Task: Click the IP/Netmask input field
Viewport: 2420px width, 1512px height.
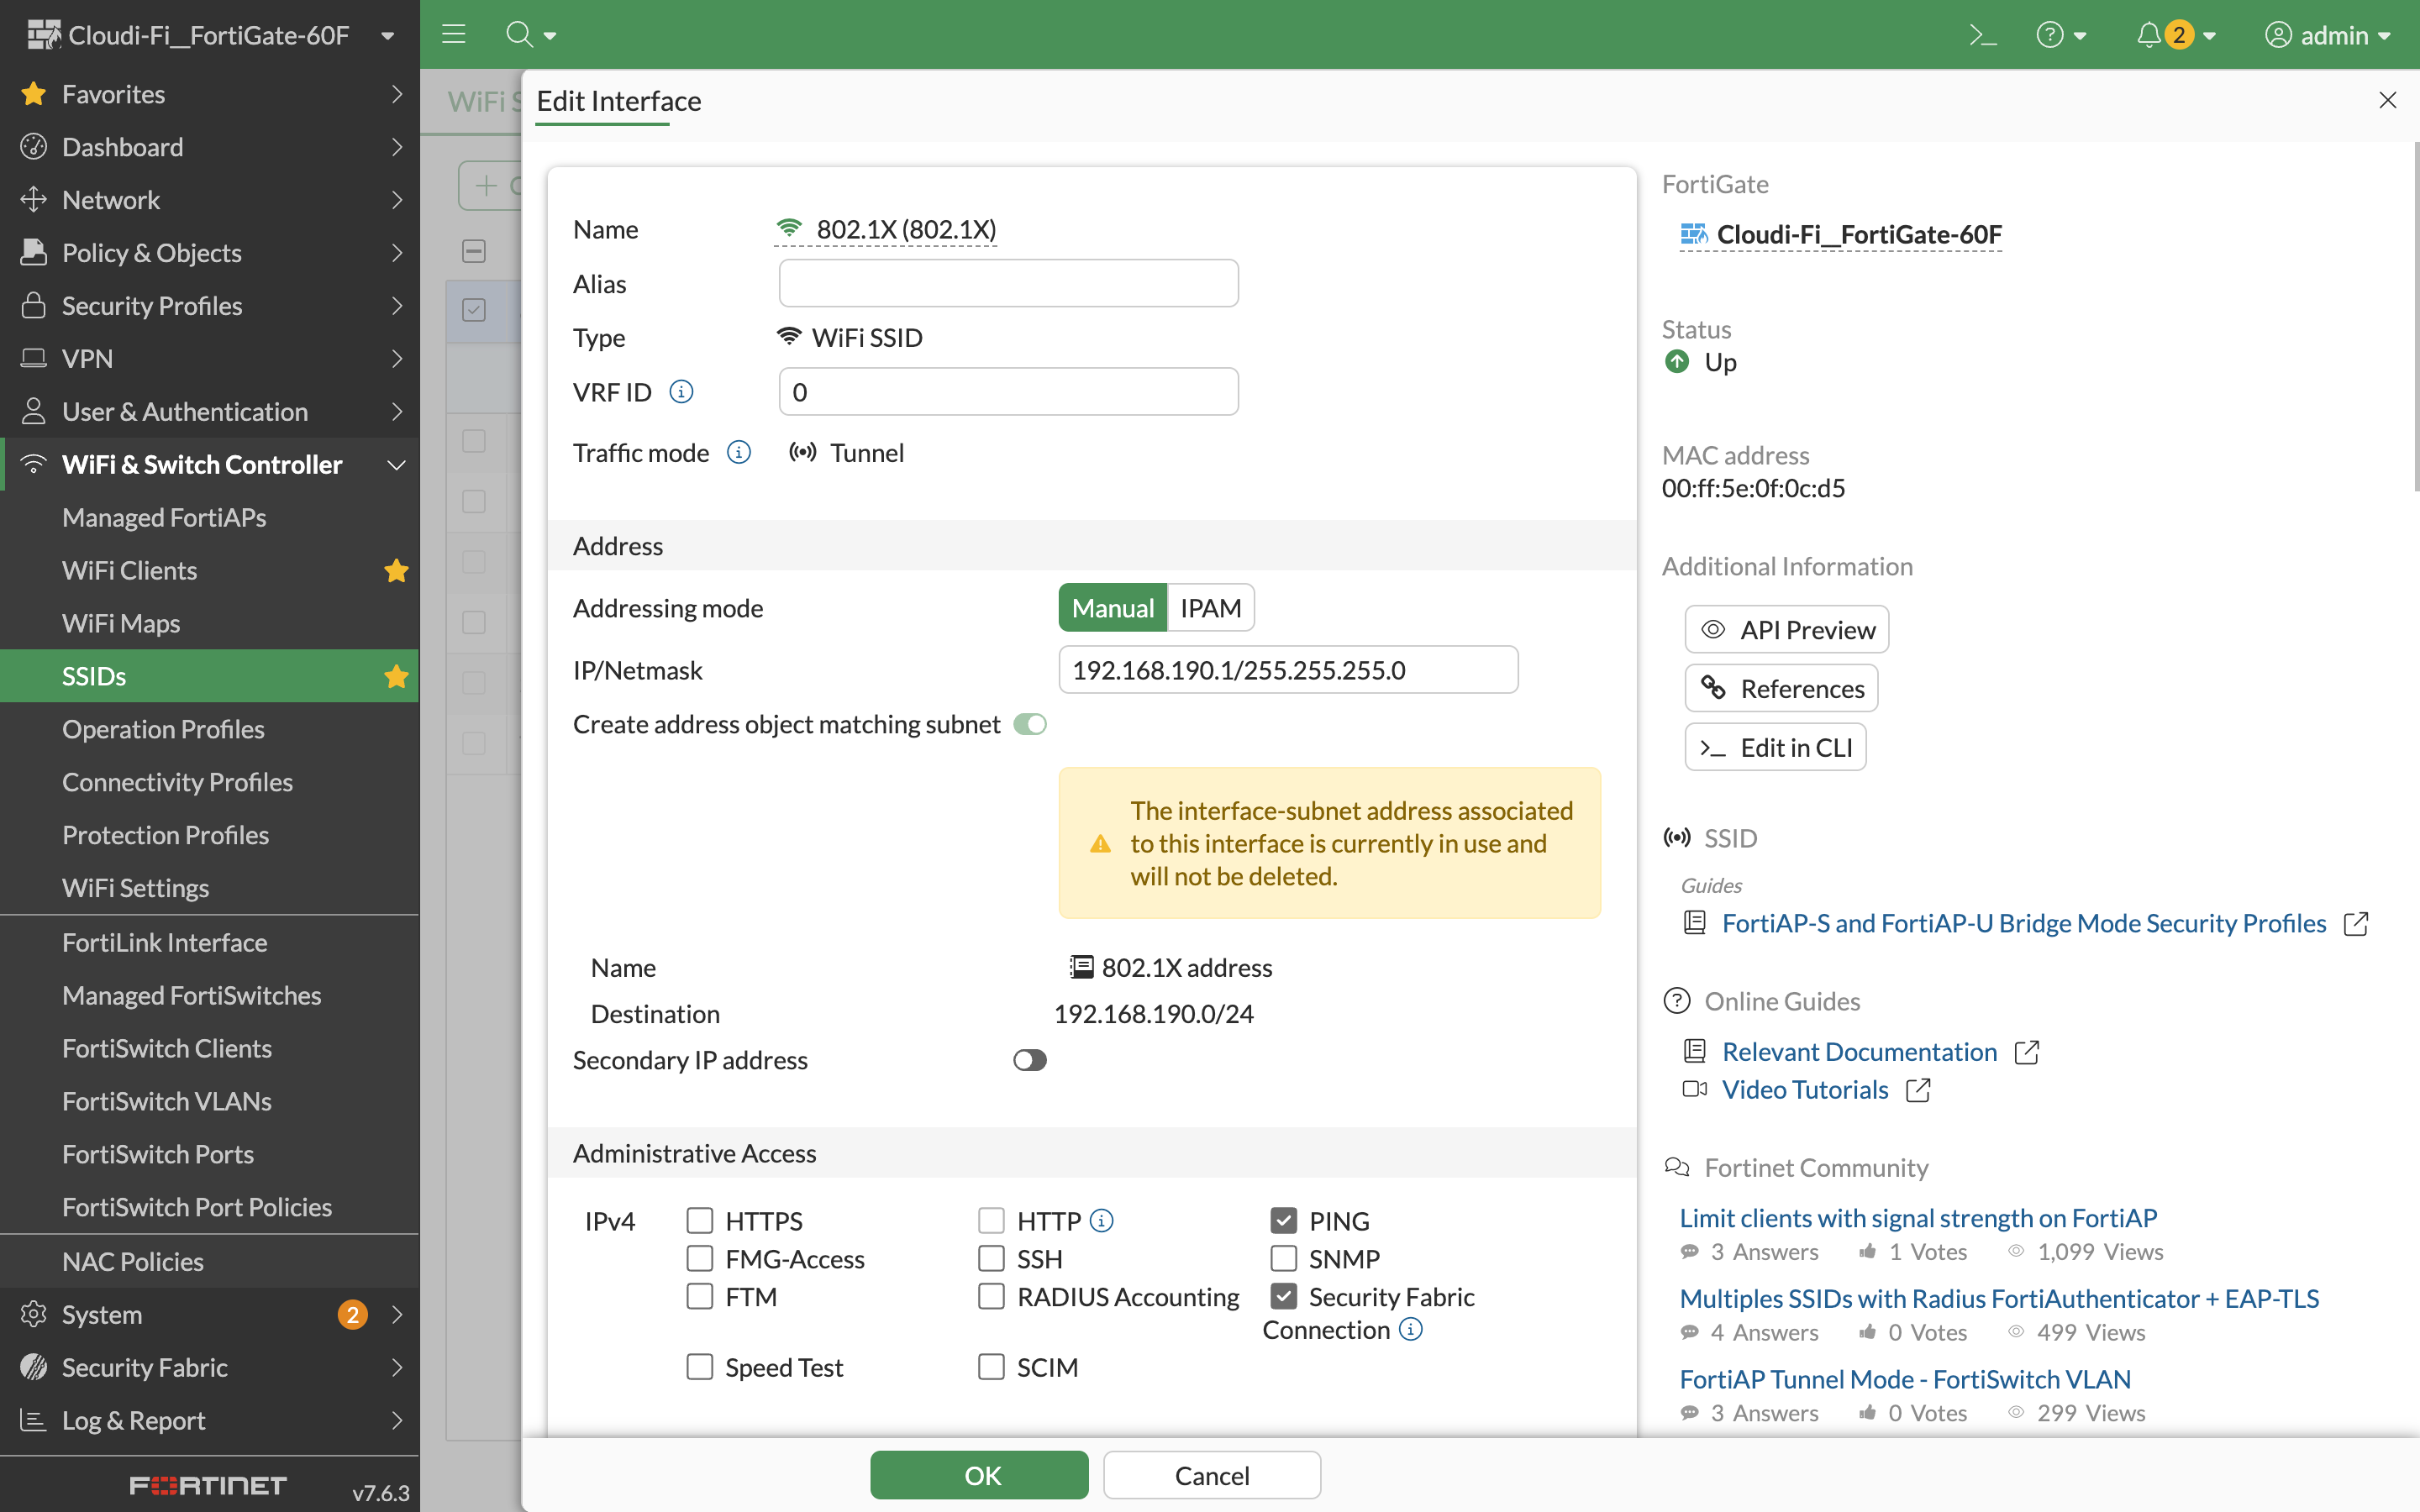Action: 1288,670
